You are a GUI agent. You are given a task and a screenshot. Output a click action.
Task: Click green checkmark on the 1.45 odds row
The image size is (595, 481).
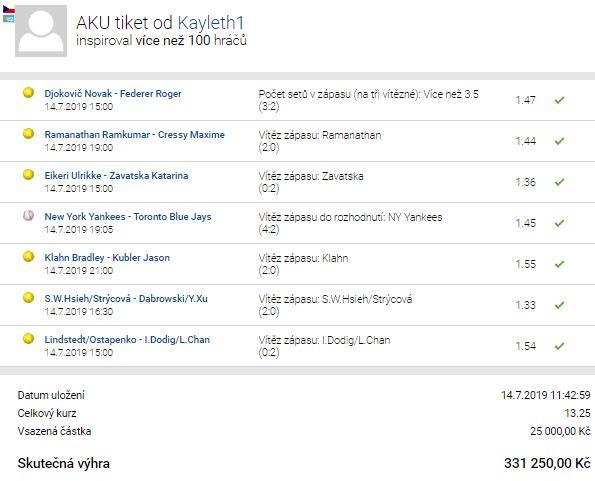(559, 223)
